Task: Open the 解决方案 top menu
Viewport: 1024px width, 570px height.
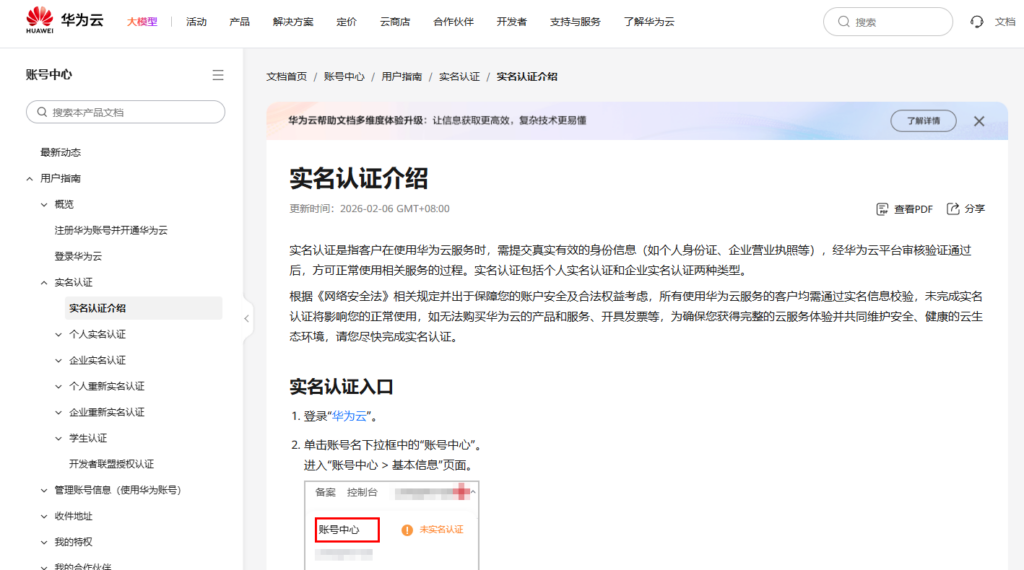Action: point(293,22)
